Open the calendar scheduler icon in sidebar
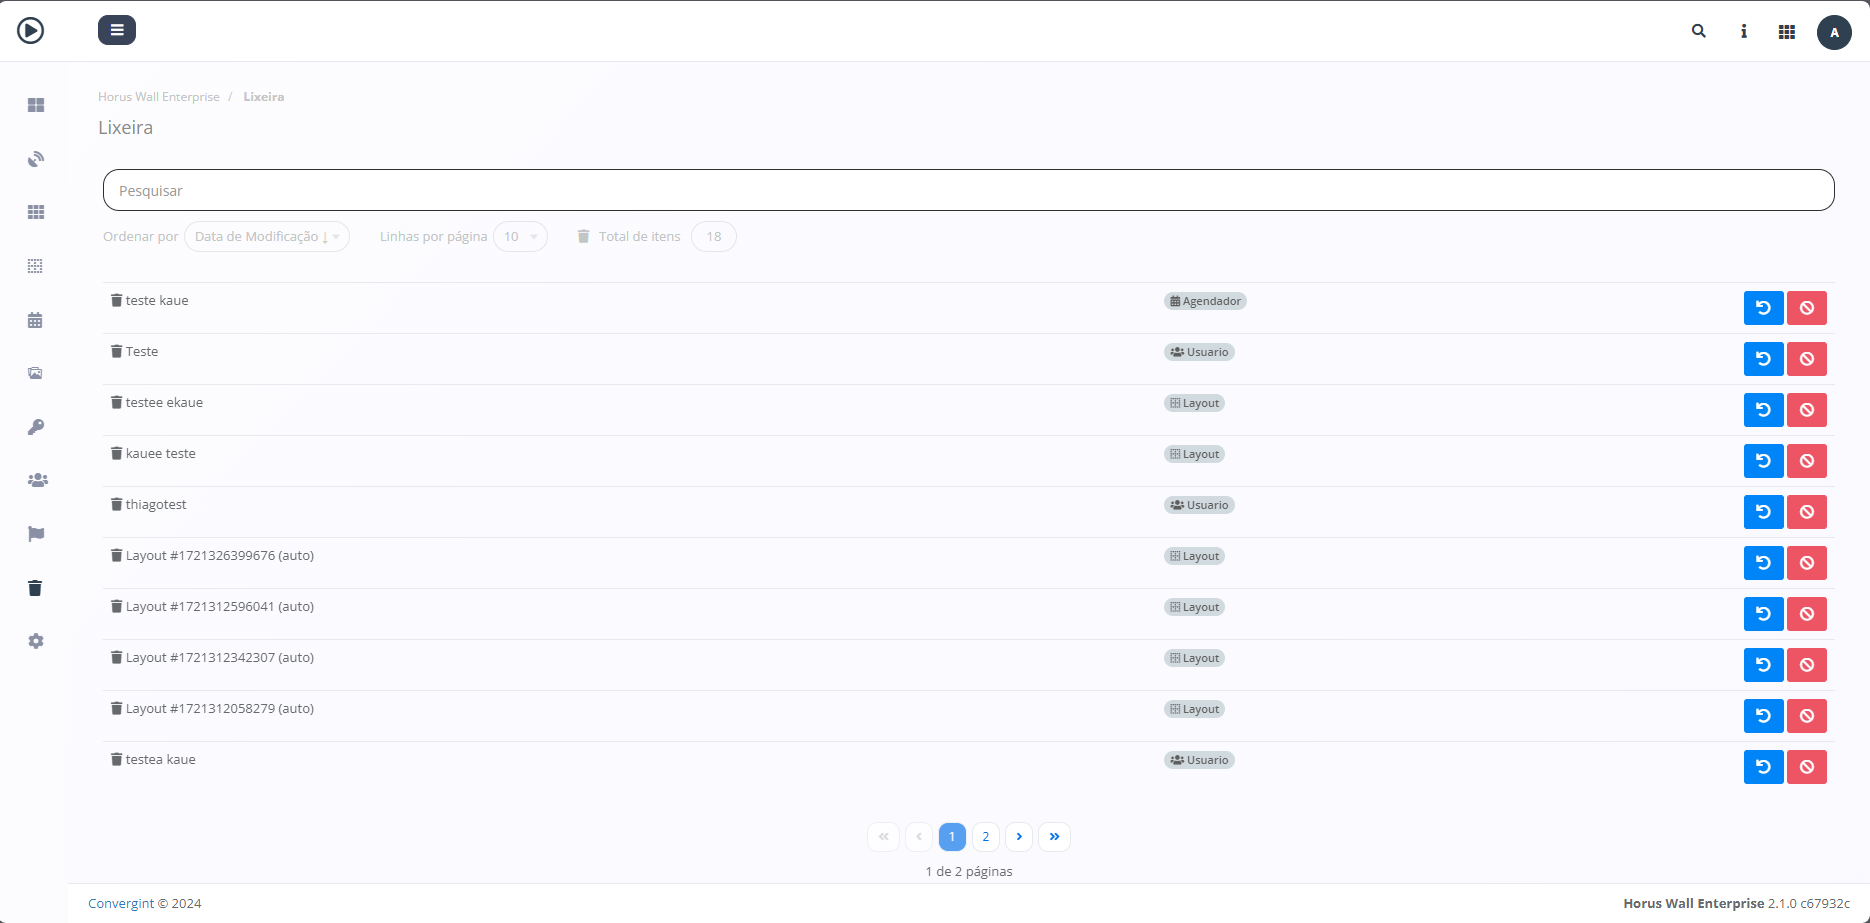This screenshot has height=923, width=1870. click(x=35, y=320)
